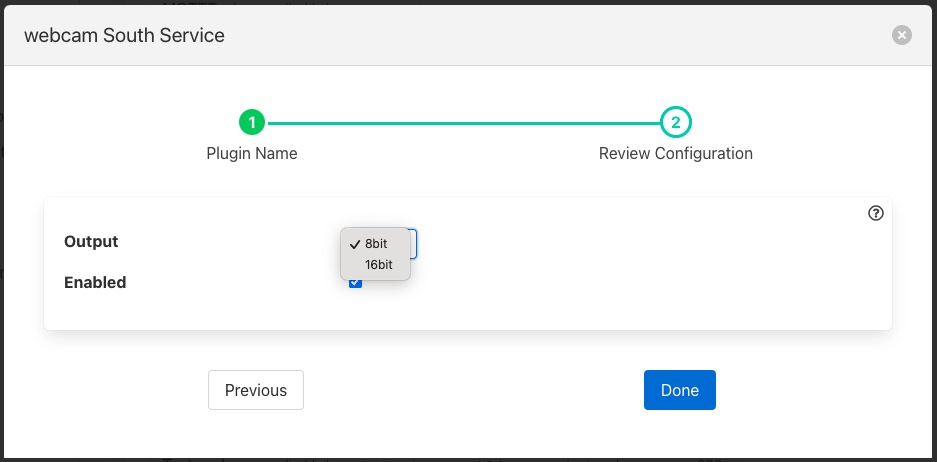Click the webcam South Service title text

pos(125,35)
